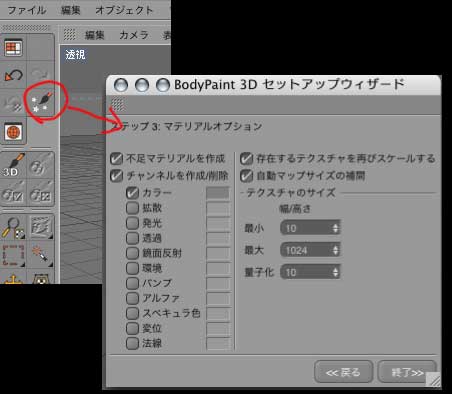452x394 pixels.
Task: Click the brush-with-checkmark icon
Action: coord(13,194)
